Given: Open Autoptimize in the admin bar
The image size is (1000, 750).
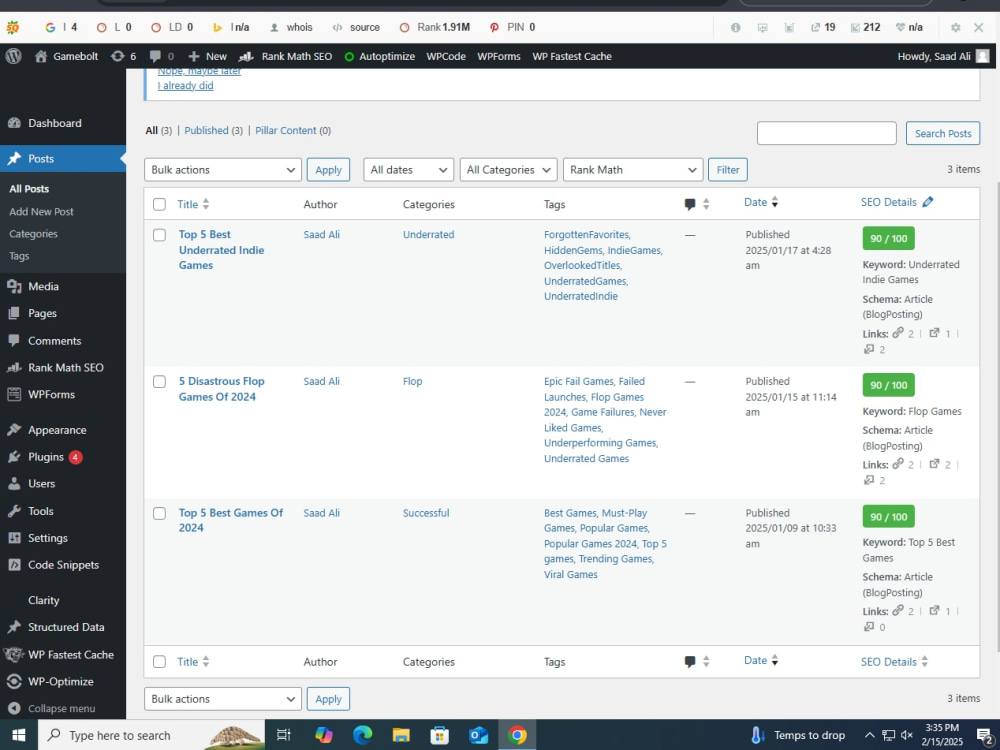Looking at the screenshot, I should [379, 56].
